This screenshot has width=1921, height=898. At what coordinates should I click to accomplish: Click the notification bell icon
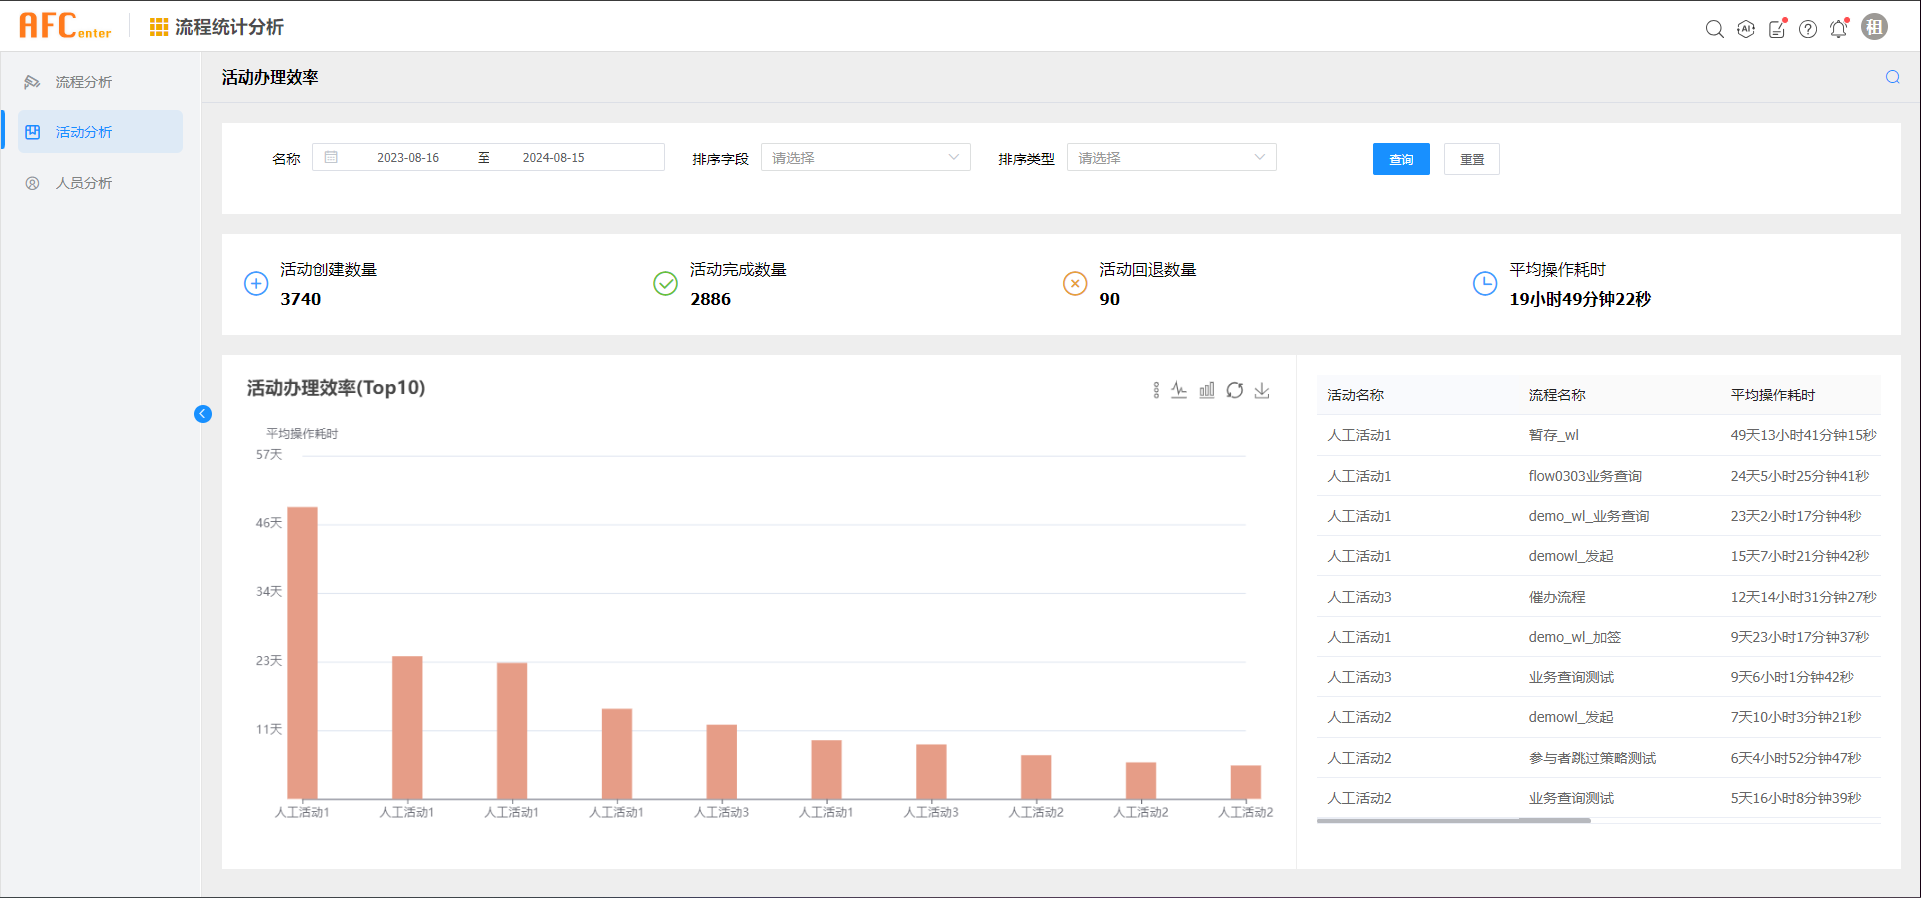point(1838,29)
